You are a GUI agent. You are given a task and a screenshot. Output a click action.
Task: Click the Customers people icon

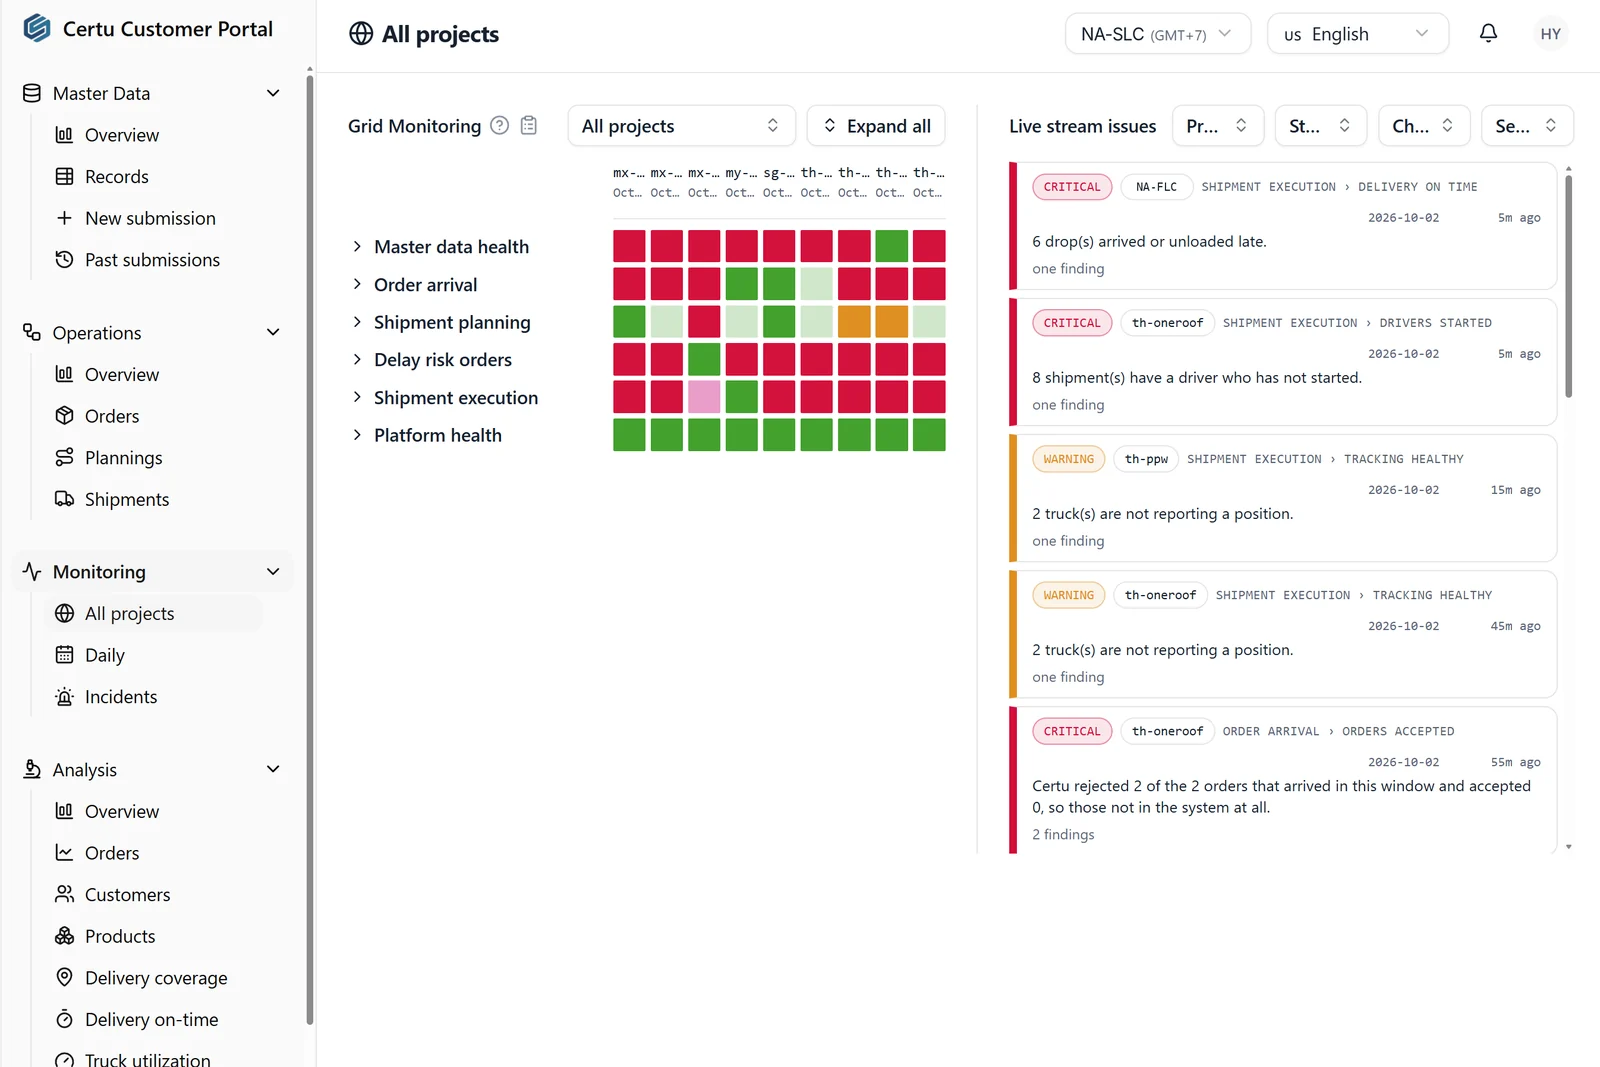64,894
